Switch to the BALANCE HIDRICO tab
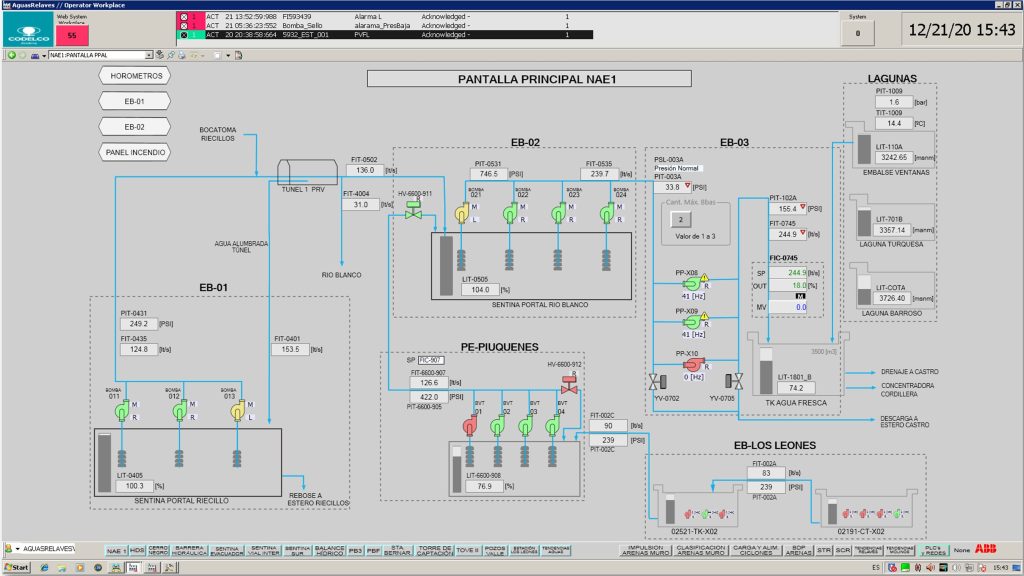The width and height of the screenshot is (1024, 576). 327,549
